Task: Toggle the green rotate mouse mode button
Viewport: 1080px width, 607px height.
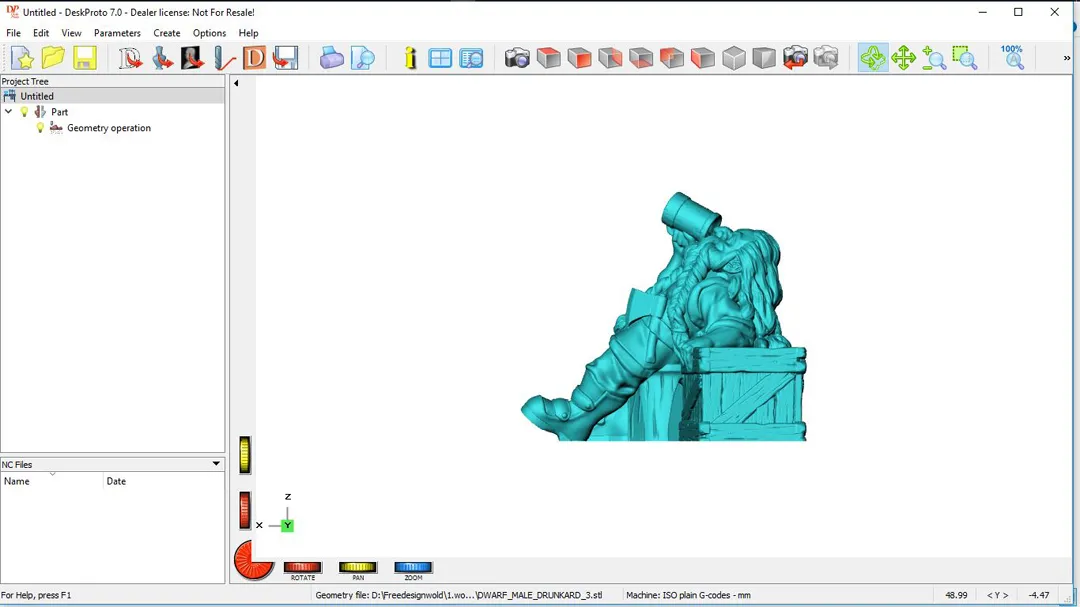Action: 872,58
